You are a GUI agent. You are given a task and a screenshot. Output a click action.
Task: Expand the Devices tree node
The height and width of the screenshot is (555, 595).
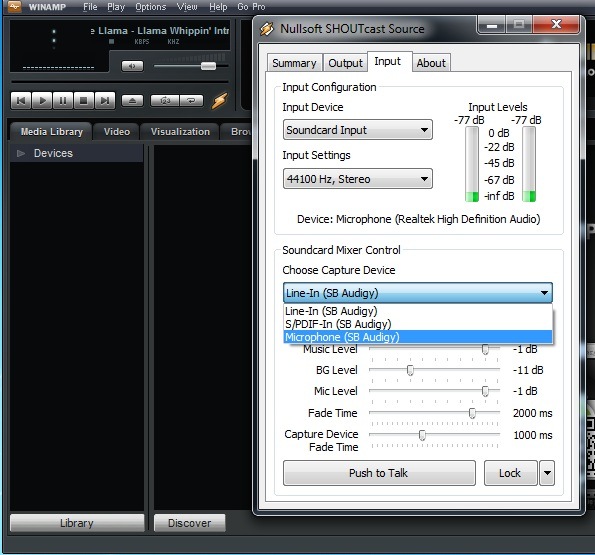point(21,153)
